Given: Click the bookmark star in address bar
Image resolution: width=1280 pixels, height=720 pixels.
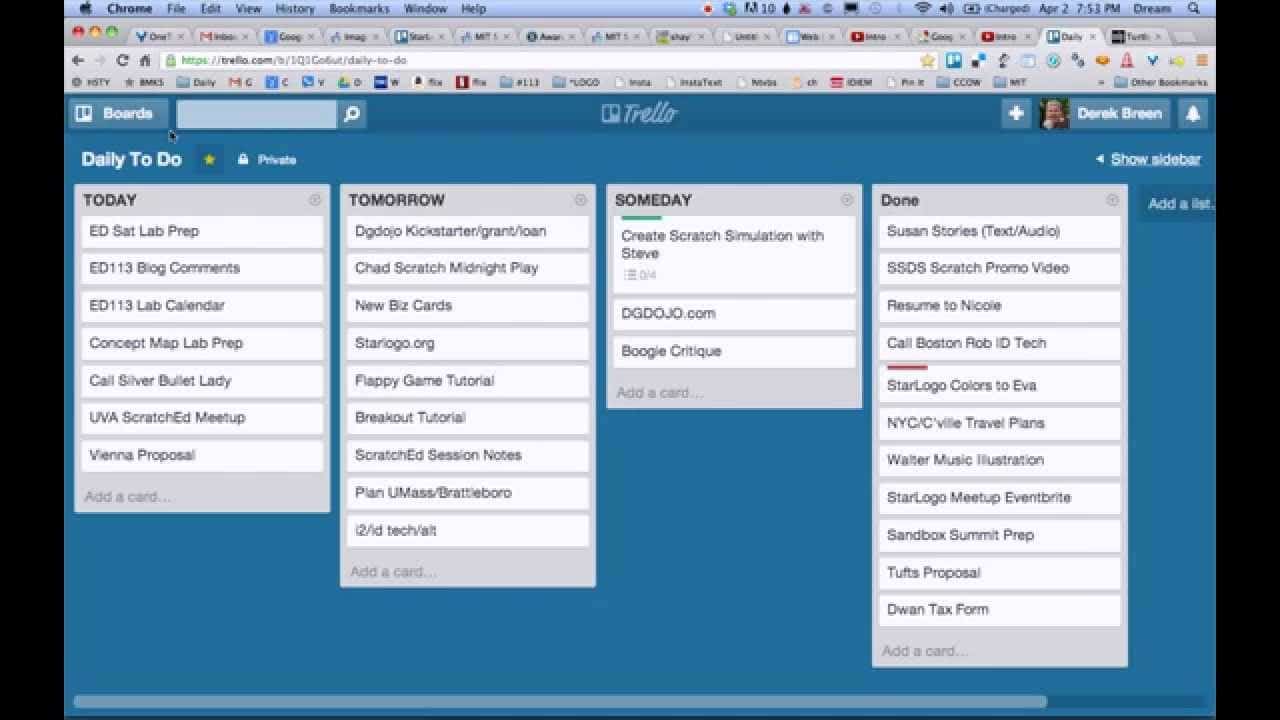Looking at the screenshot, I should 927,60.
